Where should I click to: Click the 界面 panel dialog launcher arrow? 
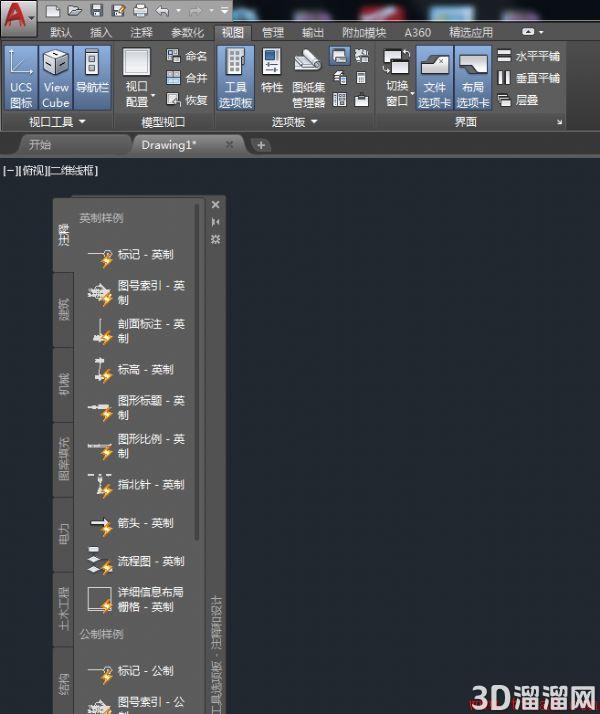(x=559, y=122)
